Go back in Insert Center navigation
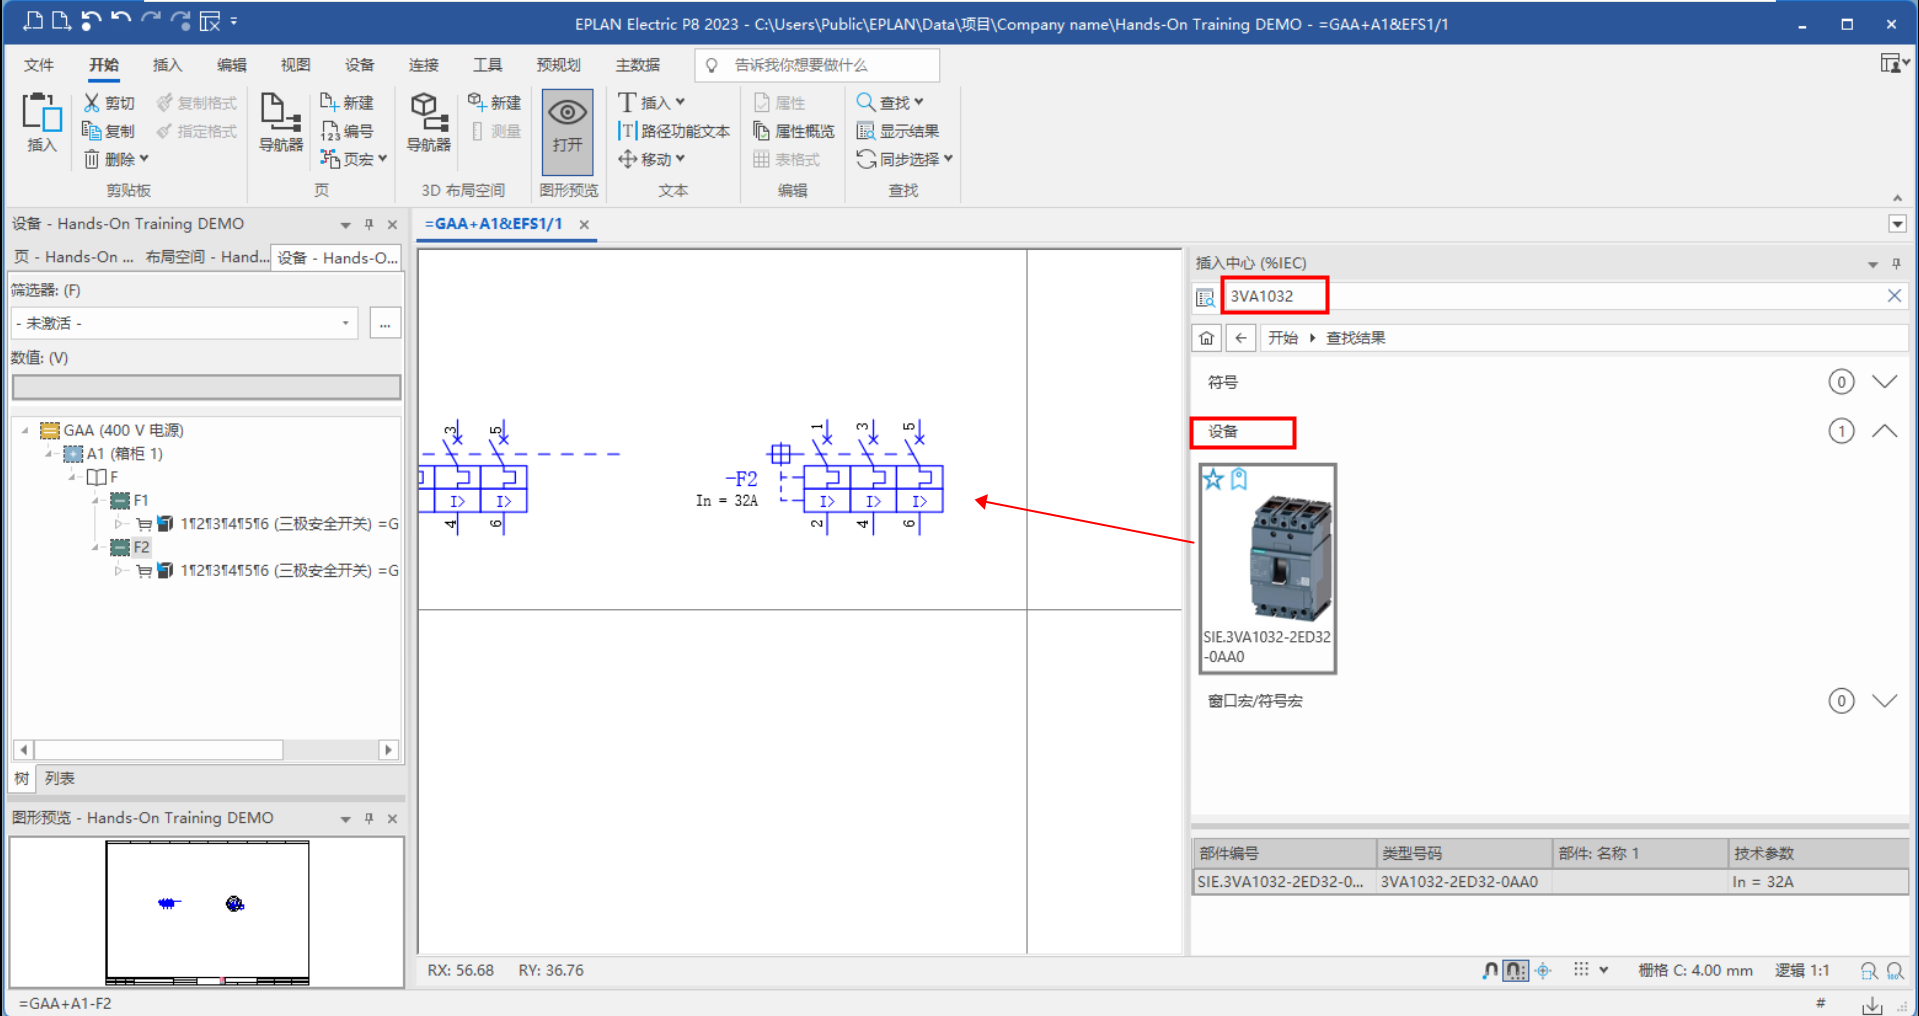This screenshot has width=1919, height=1016. (1241, 338)
